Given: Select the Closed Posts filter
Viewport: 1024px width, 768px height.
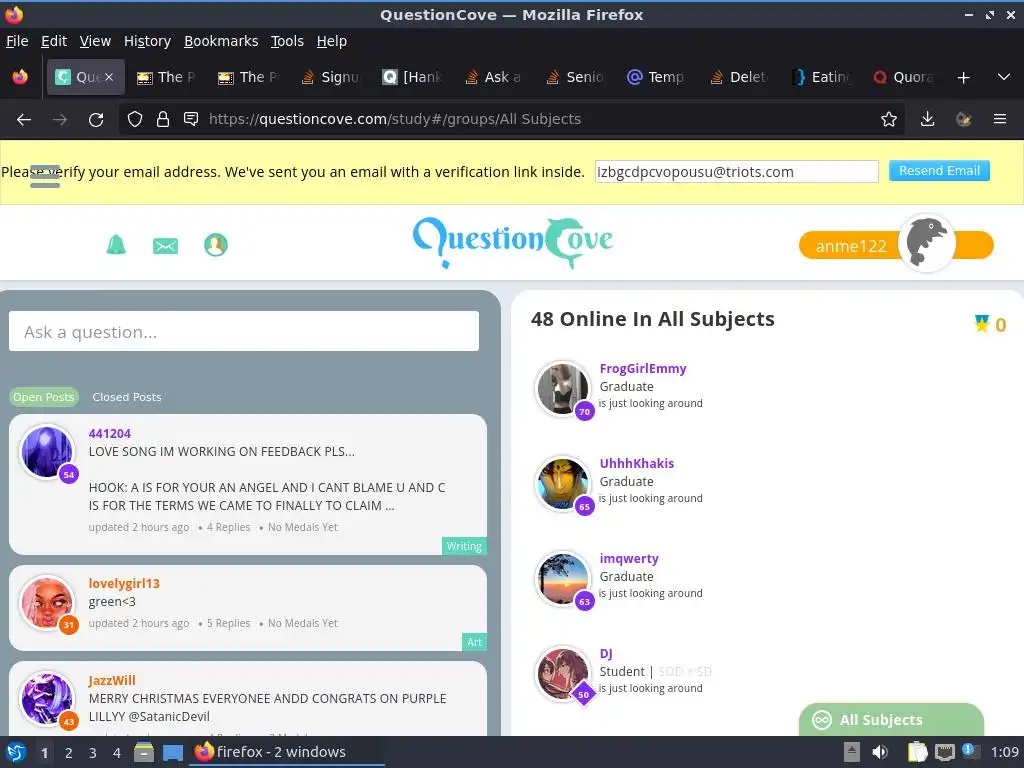Looking at the screenshot, I should point(127,397).
